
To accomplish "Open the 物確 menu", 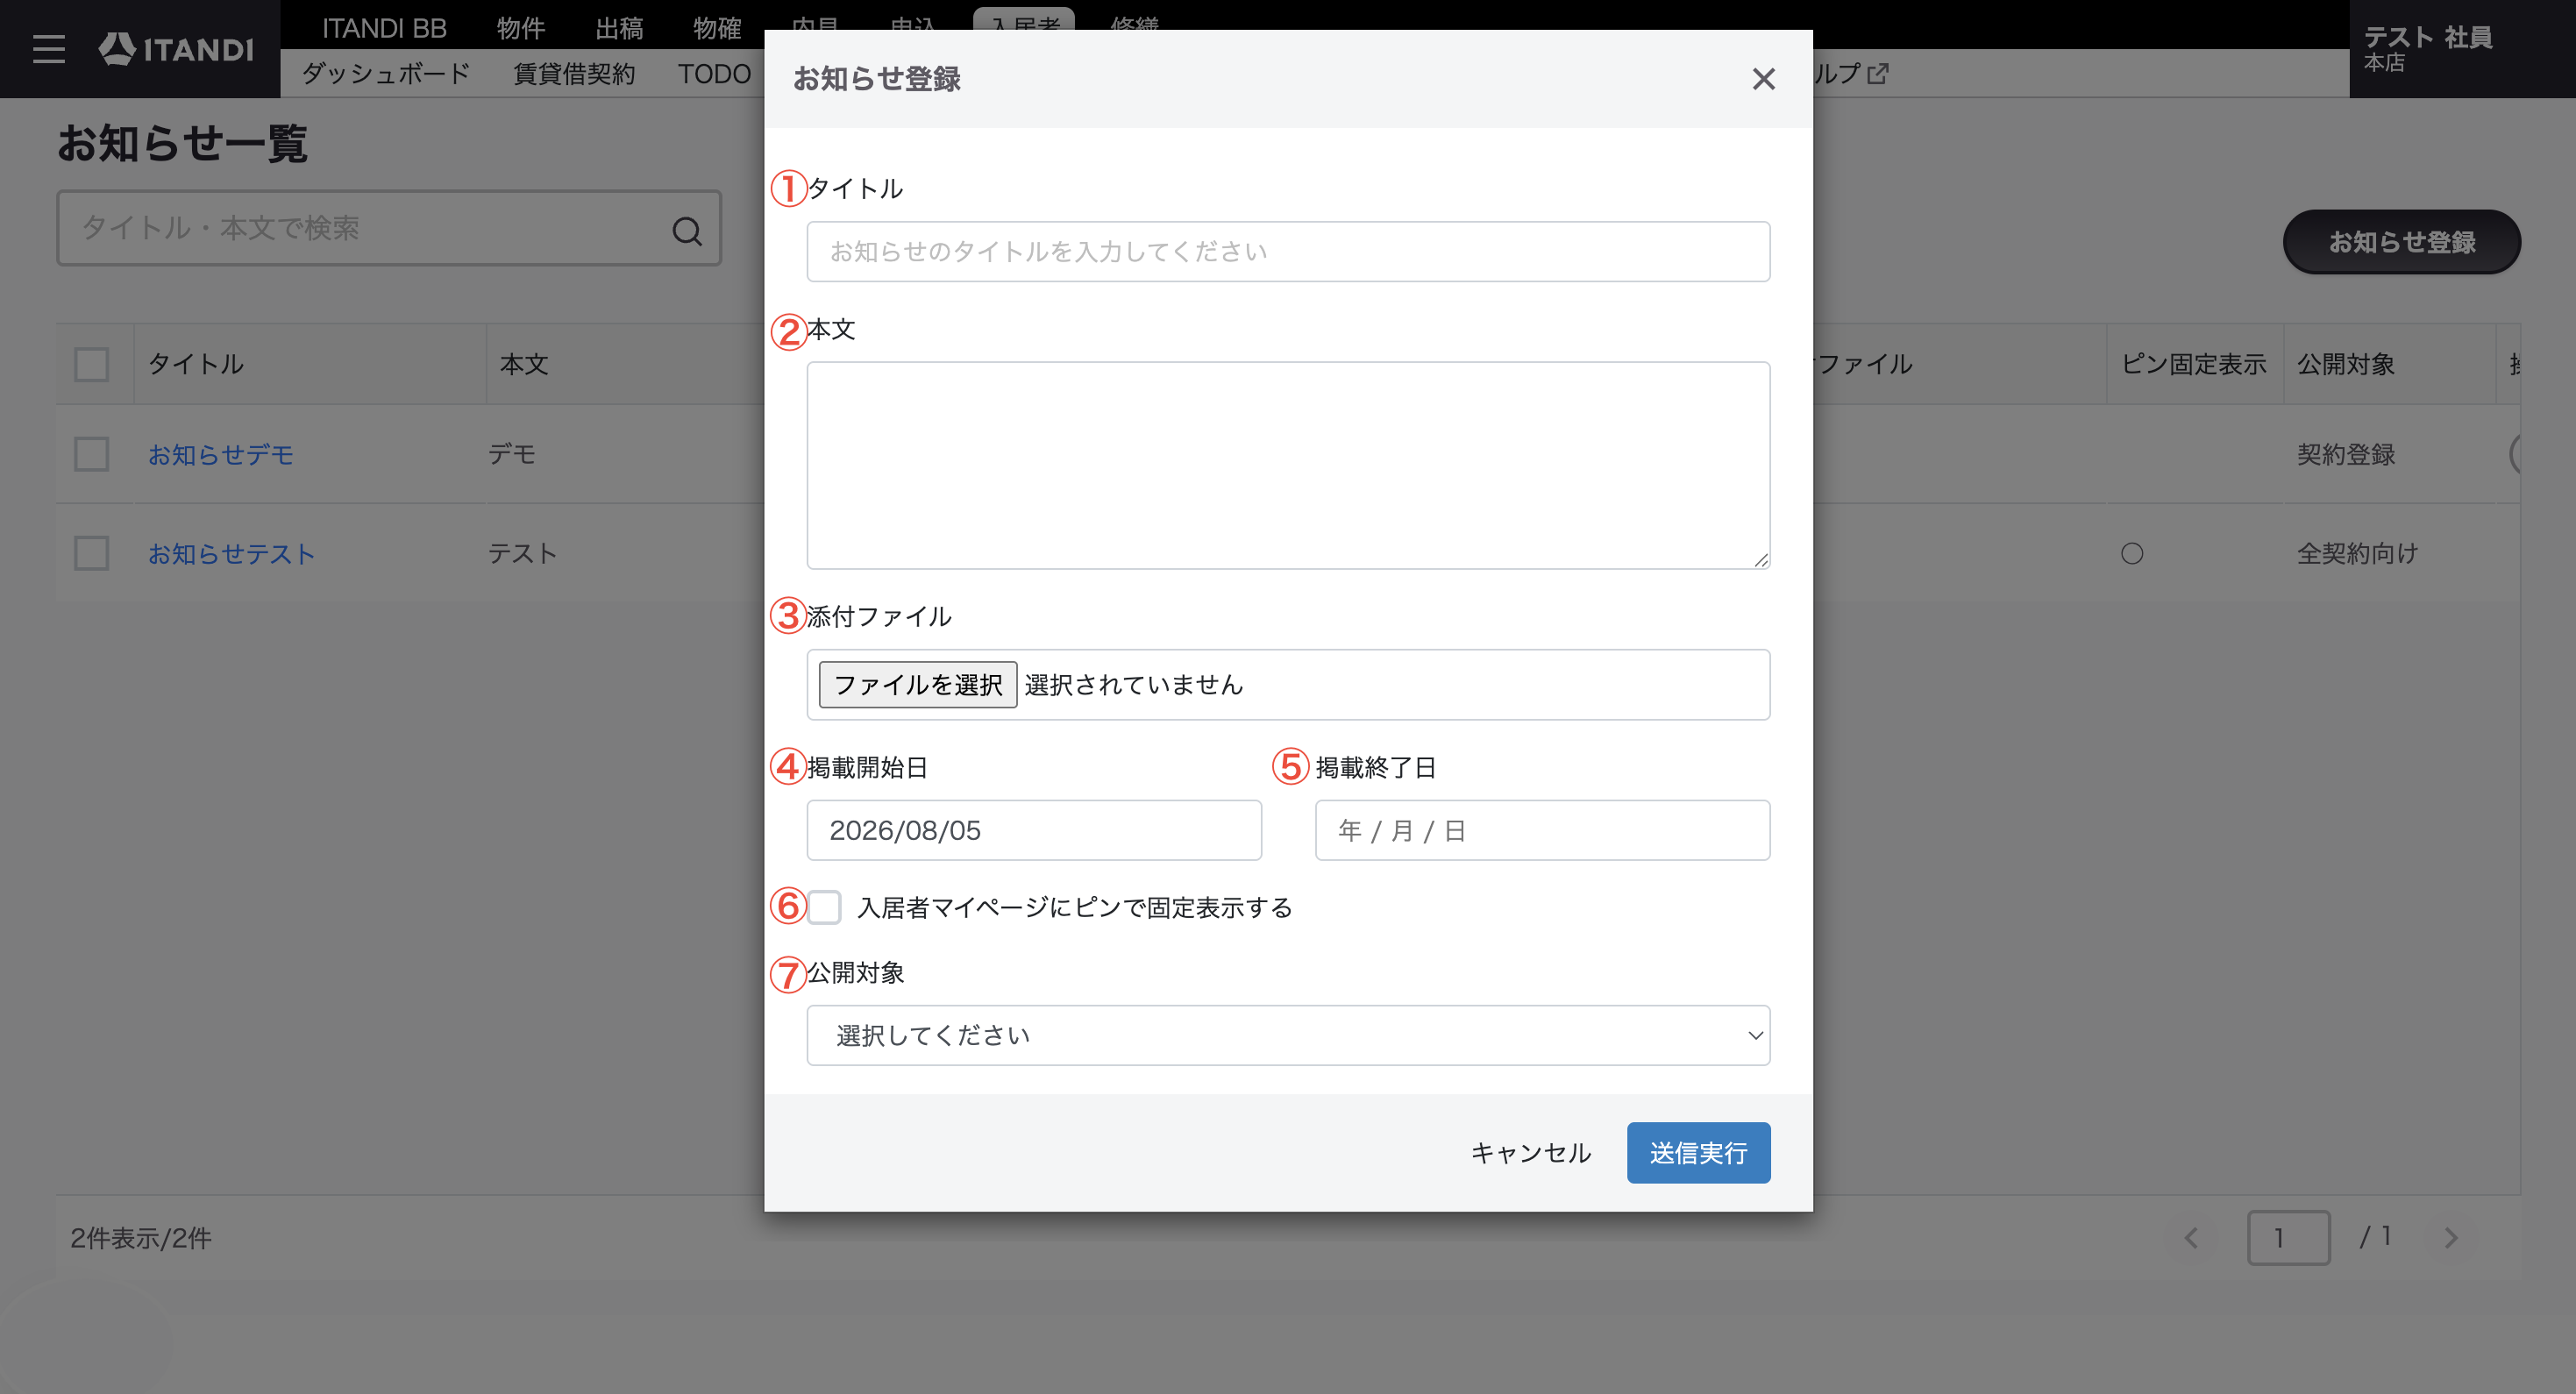I will [x=717, y=28].
